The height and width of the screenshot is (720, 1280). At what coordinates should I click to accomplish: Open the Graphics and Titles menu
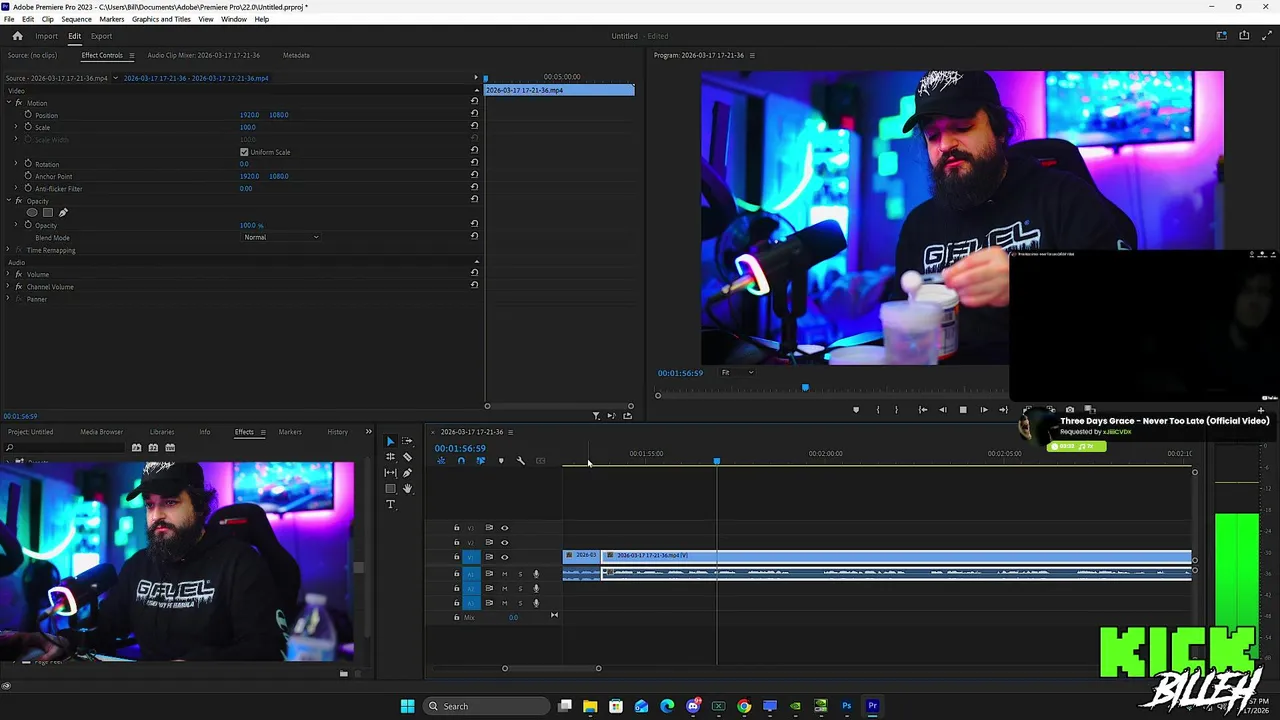point(161,19)
